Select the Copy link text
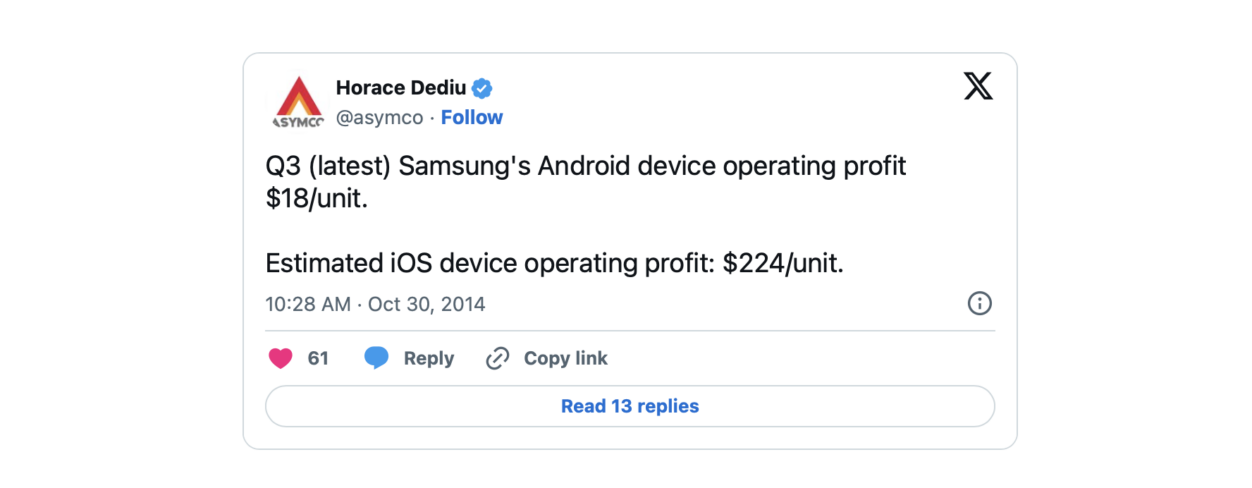Viewport: 1252px width, 488px height. point(566,358)
